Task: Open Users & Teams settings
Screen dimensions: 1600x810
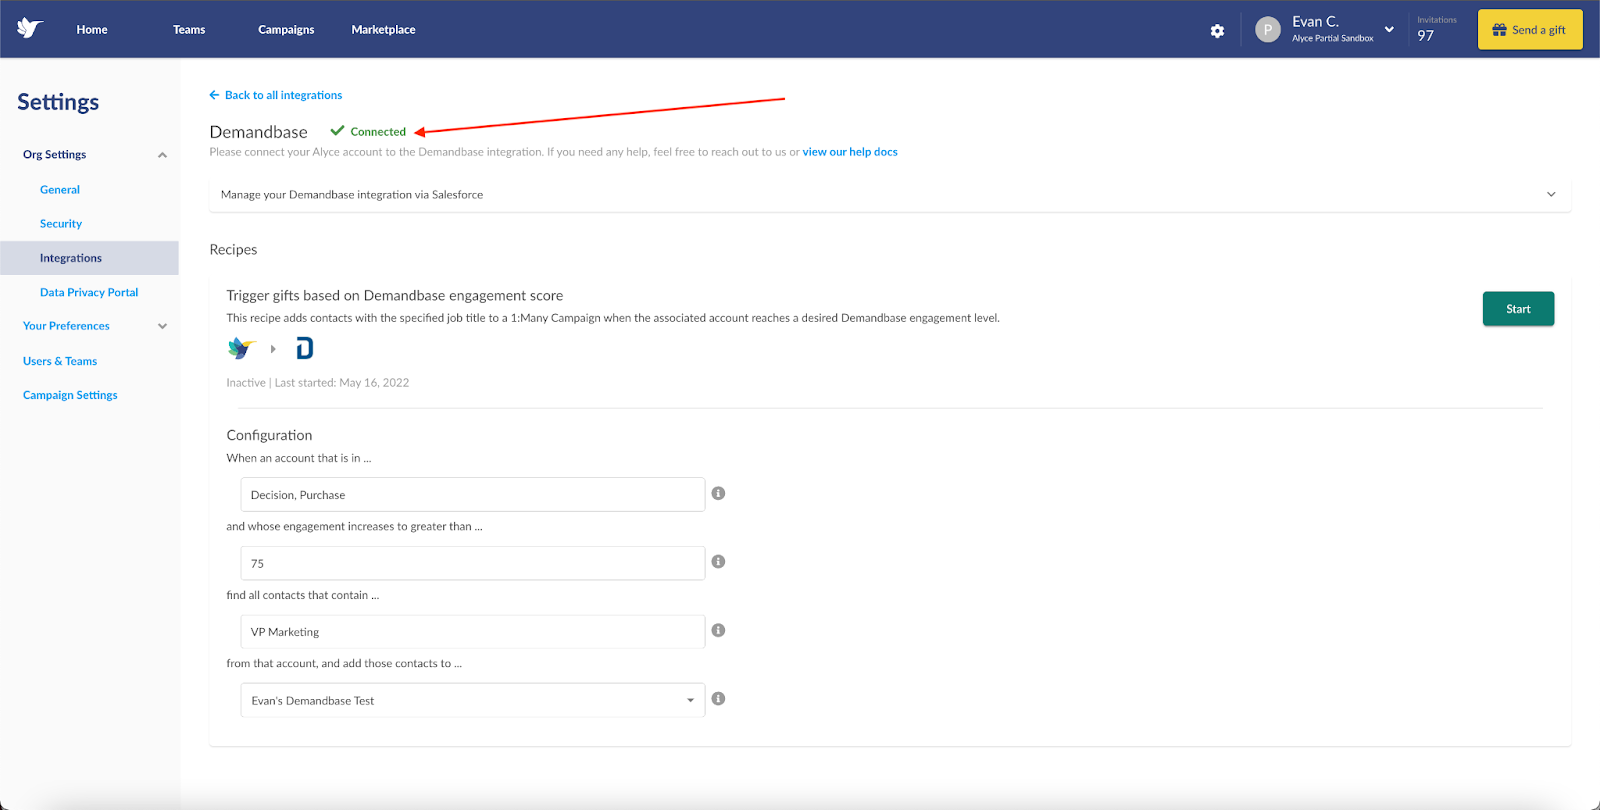Action: pos(60,361)
